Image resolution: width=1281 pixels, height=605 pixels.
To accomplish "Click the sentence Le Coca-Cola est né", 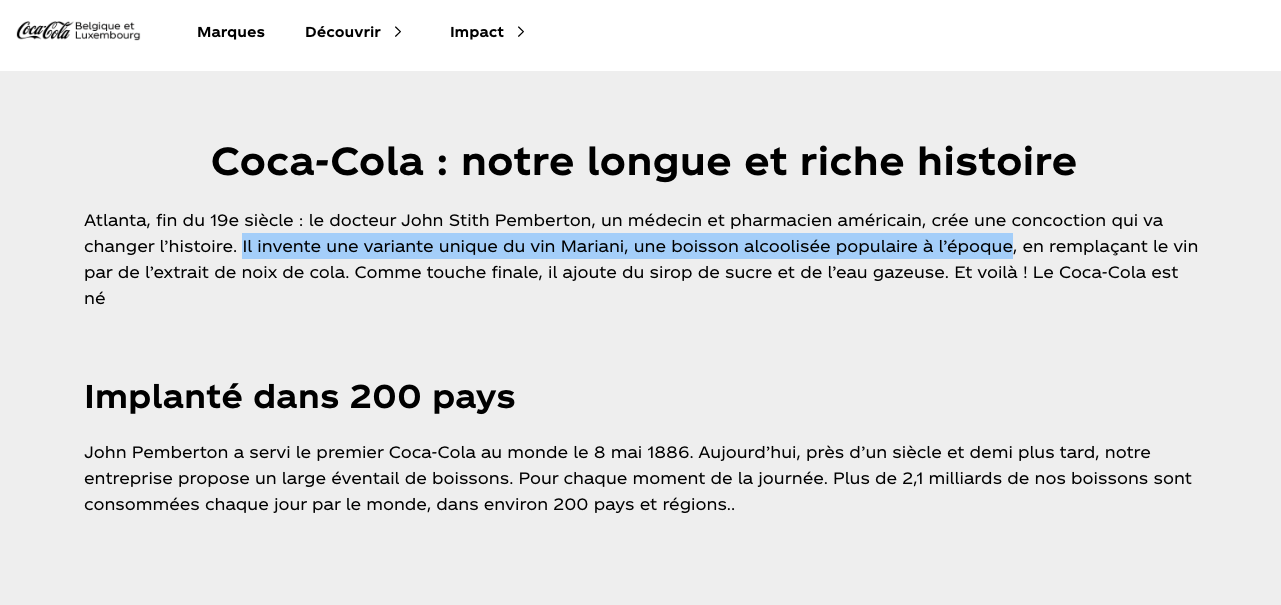I will click(x=1105, y=272).
